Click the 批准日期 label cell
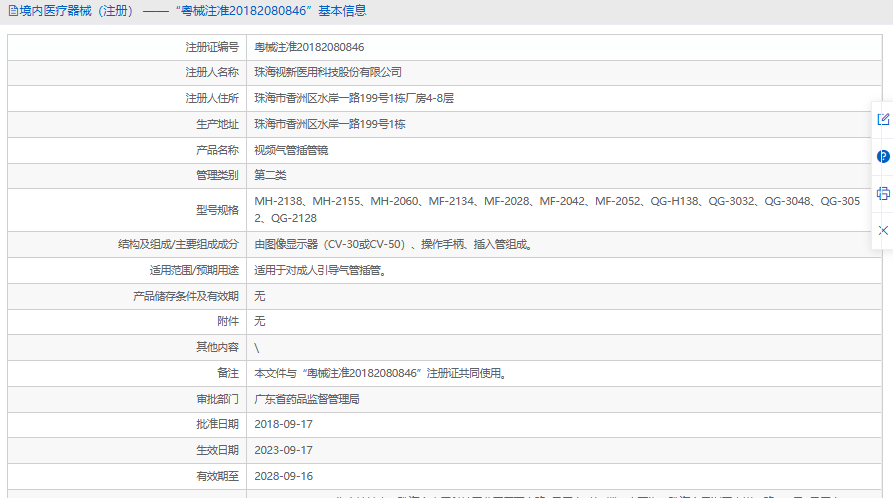Viewport: 893px width, 498px height. [x=126, y=424]
